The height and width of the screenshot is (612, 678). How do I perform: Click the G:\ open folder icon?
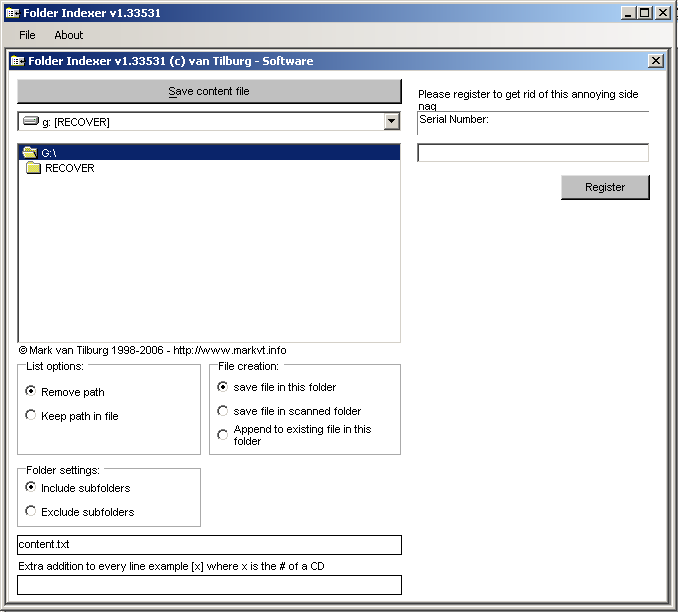pos(29,153)
